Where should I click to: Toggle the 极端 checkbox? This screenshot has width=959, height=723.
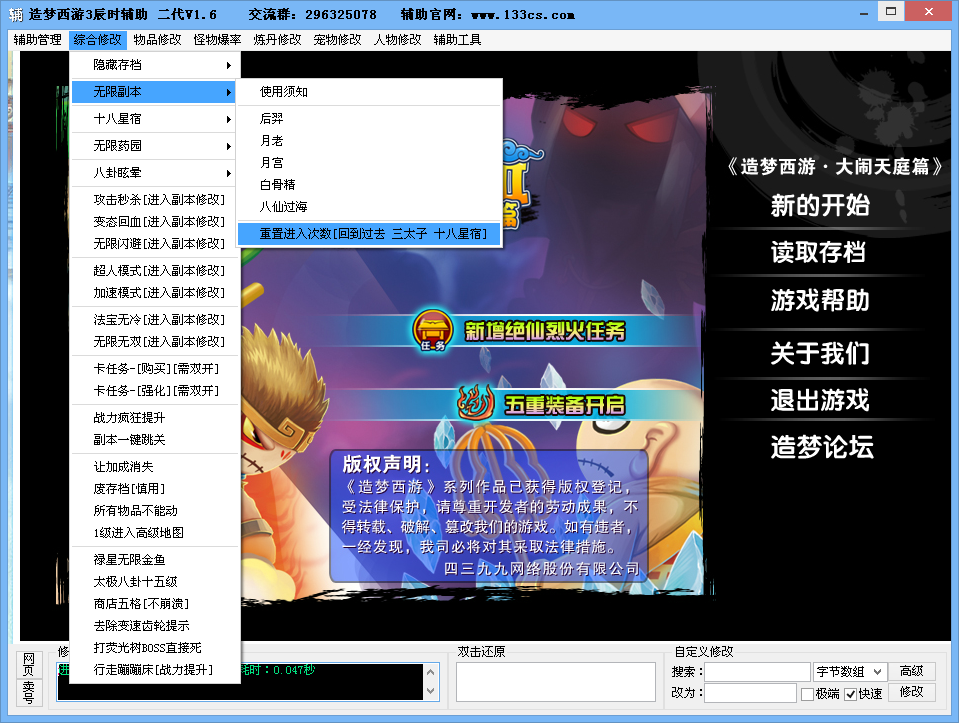(x=807, y=694)
